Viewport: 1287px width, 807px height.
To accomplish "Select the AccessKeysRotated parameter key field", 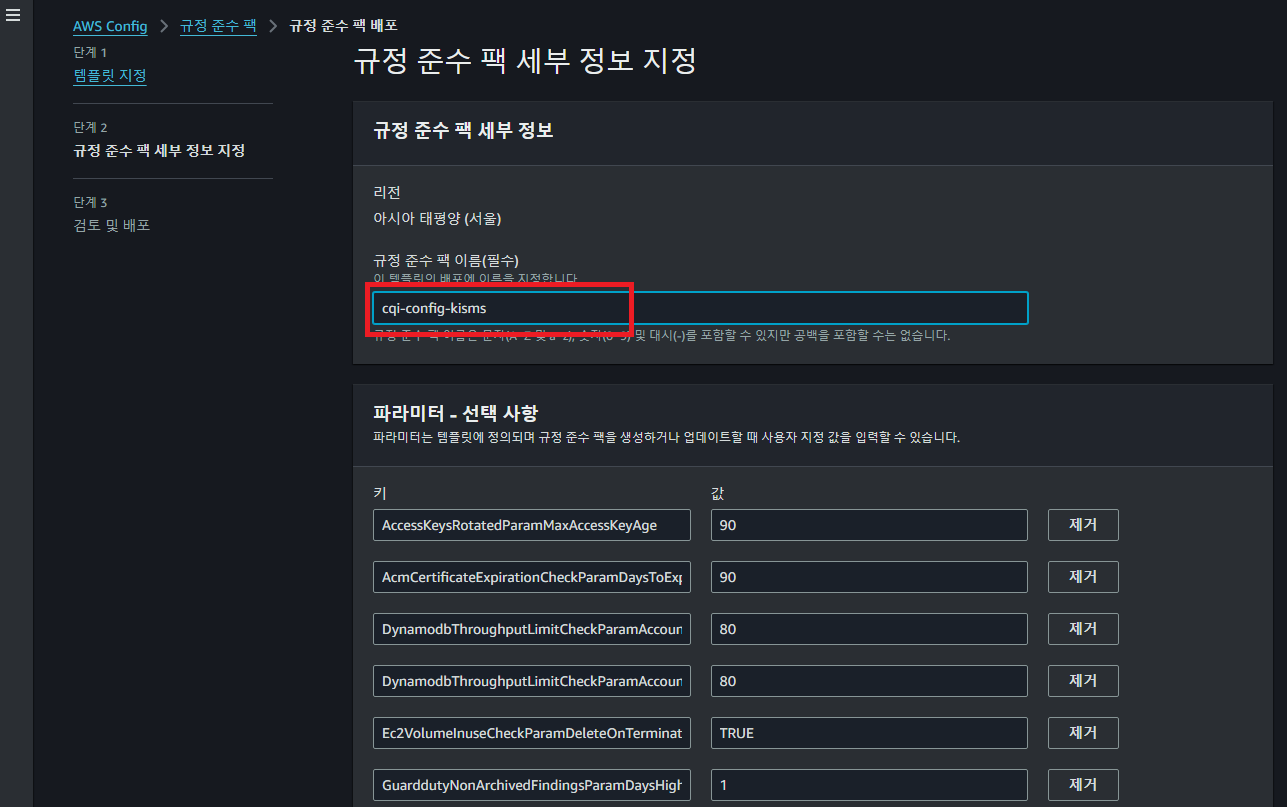I will [531, 524].
